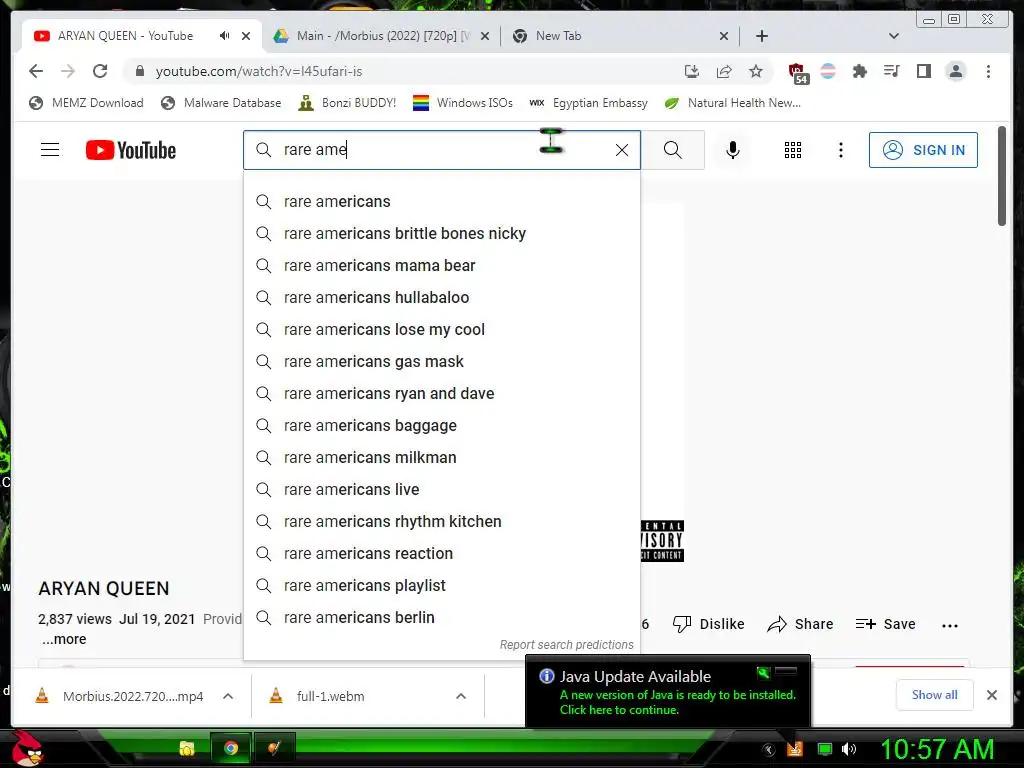Expand options for Morbius.2022.720....mp4 download
Image resolution: width=1024 pixels, height=768 pixels.
coord(228,696)
